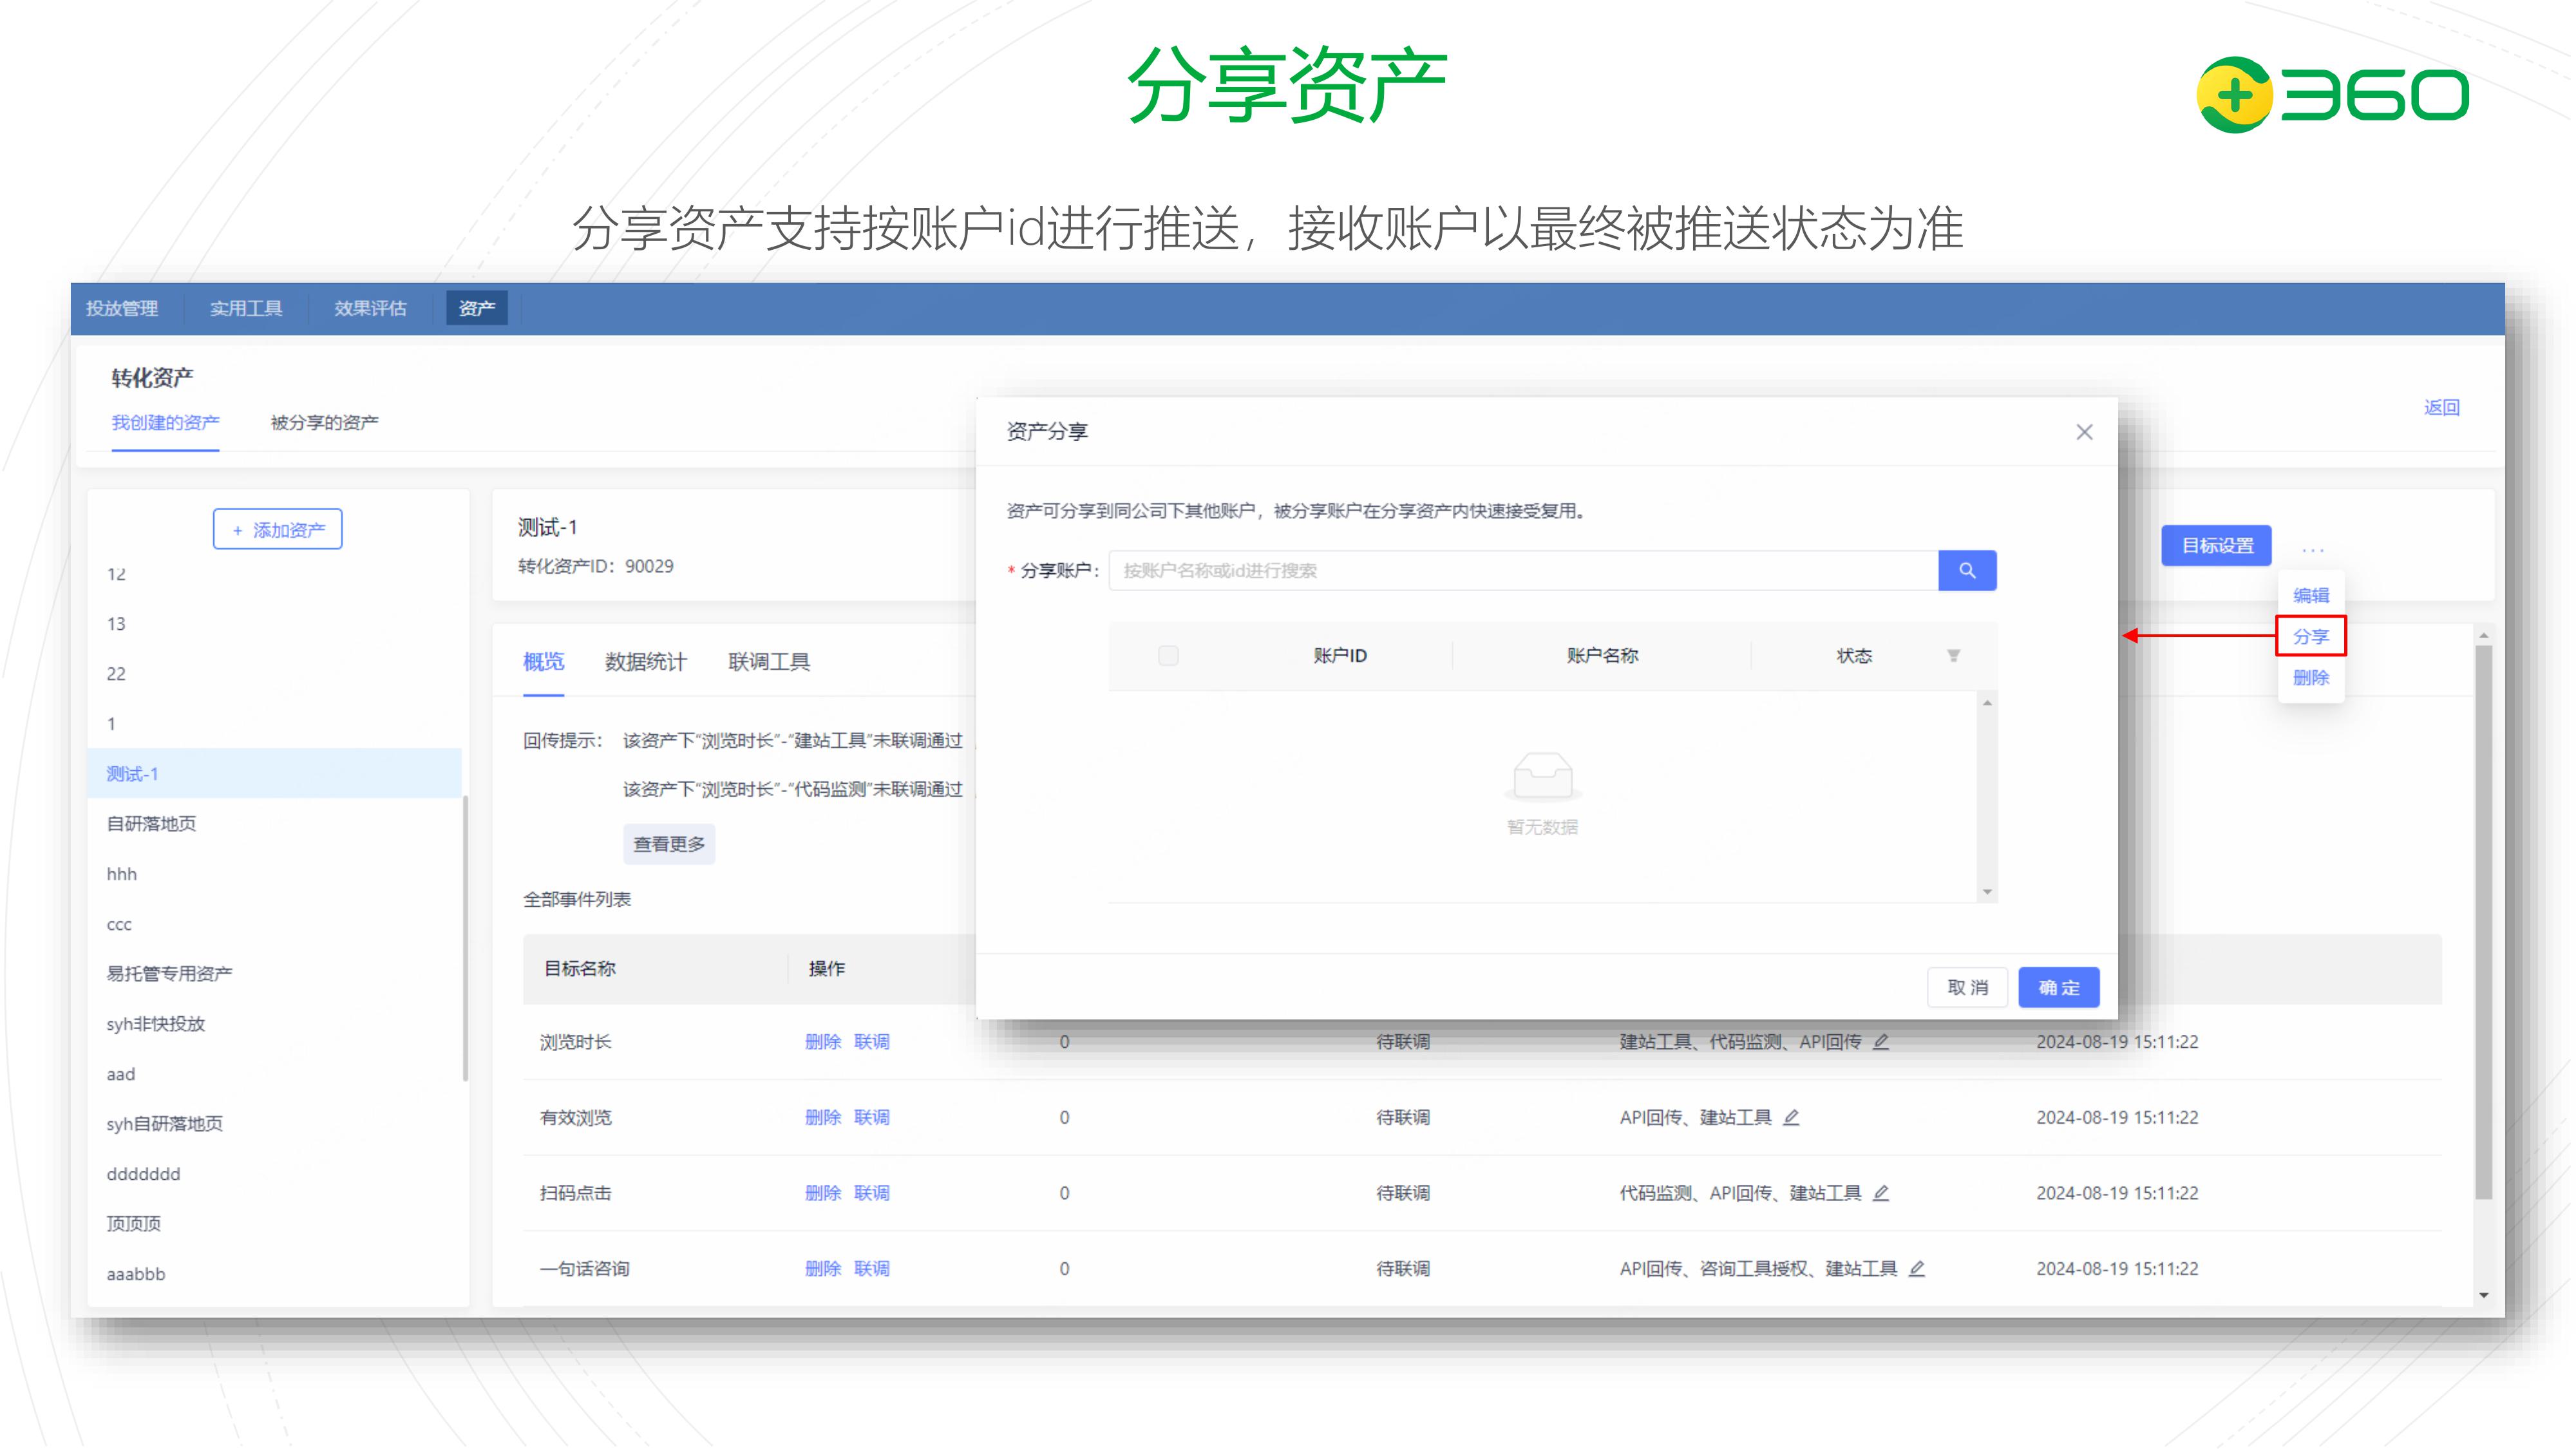Select asset 12 in the list
Viewport: 2576px width, 1449px height.
pos(275,574)
